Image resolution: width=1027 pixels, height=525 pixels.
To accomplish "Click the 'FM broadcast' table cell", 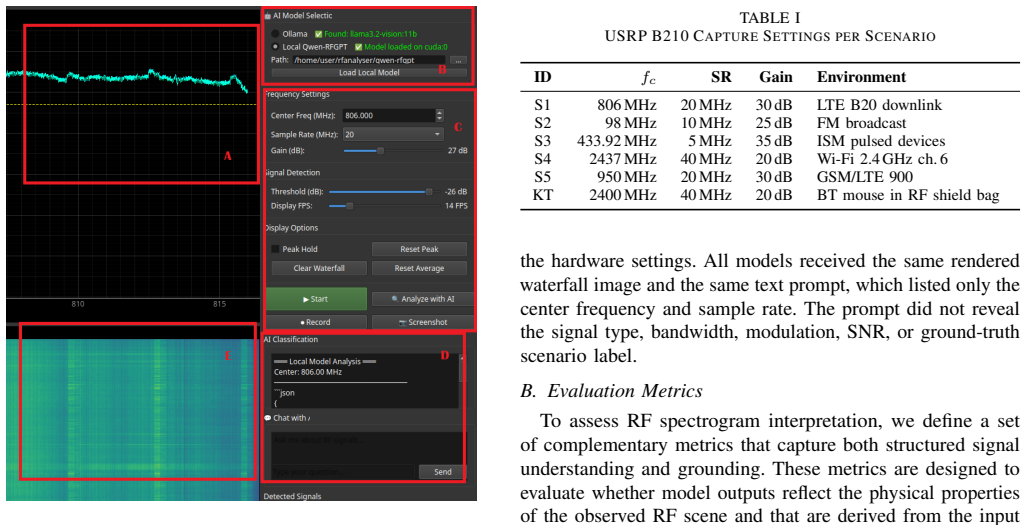I will coord(861,123).
